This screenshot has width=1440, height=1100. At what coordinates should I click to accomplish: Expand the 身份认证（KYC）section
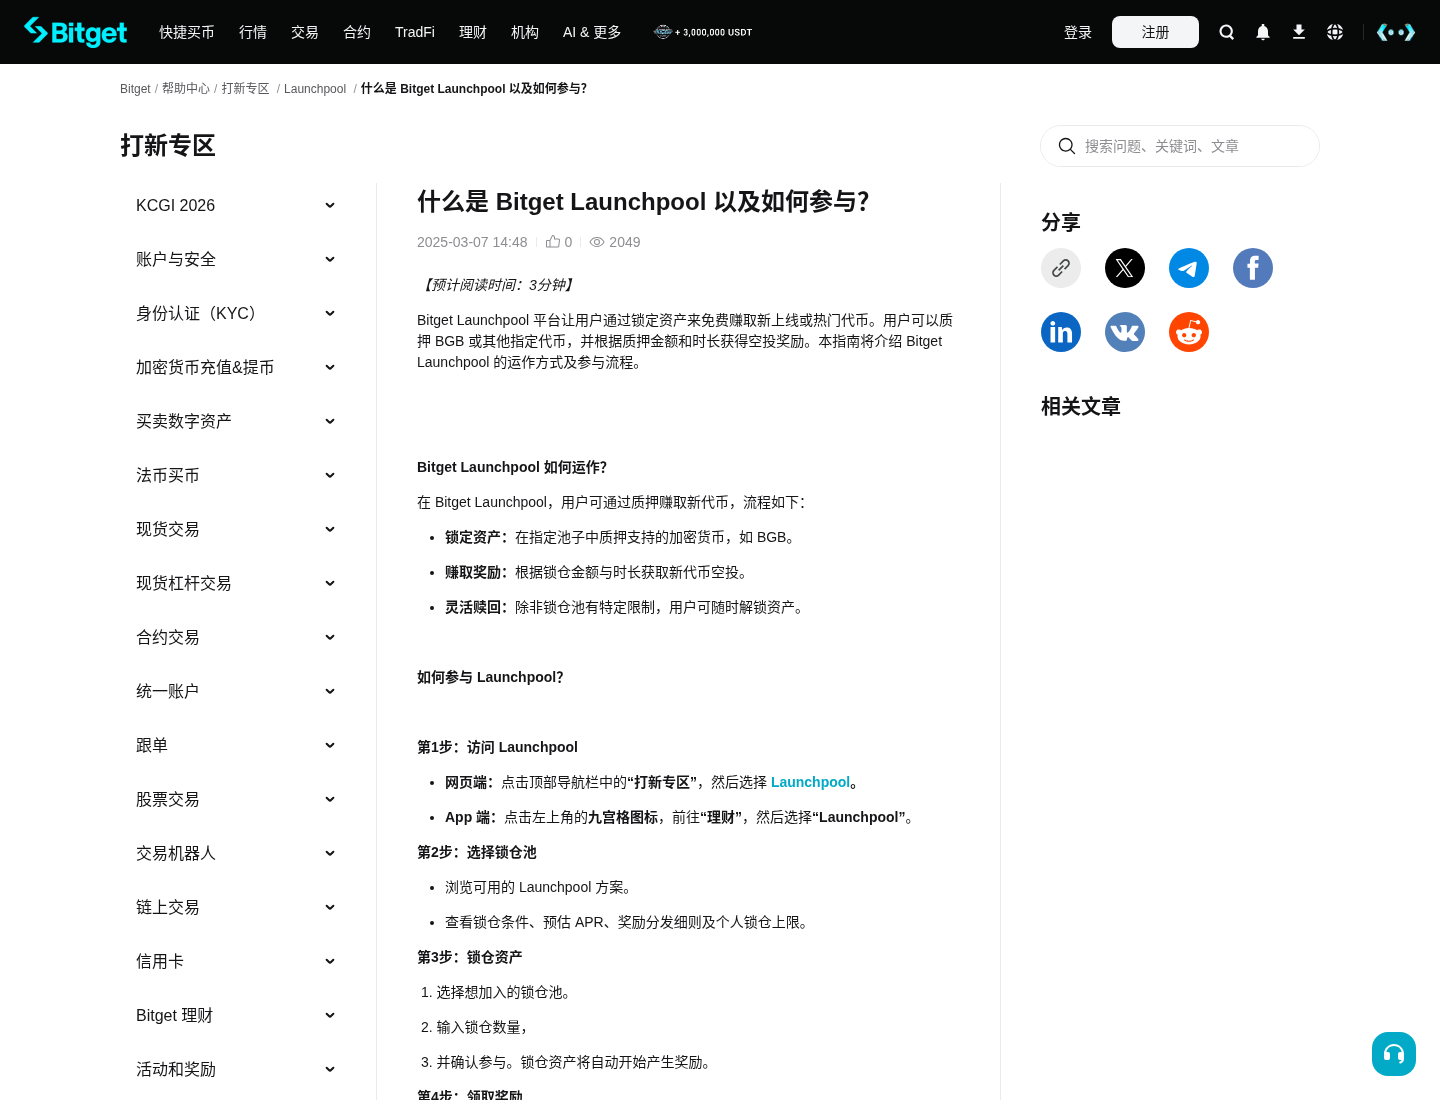click(236, 313)
